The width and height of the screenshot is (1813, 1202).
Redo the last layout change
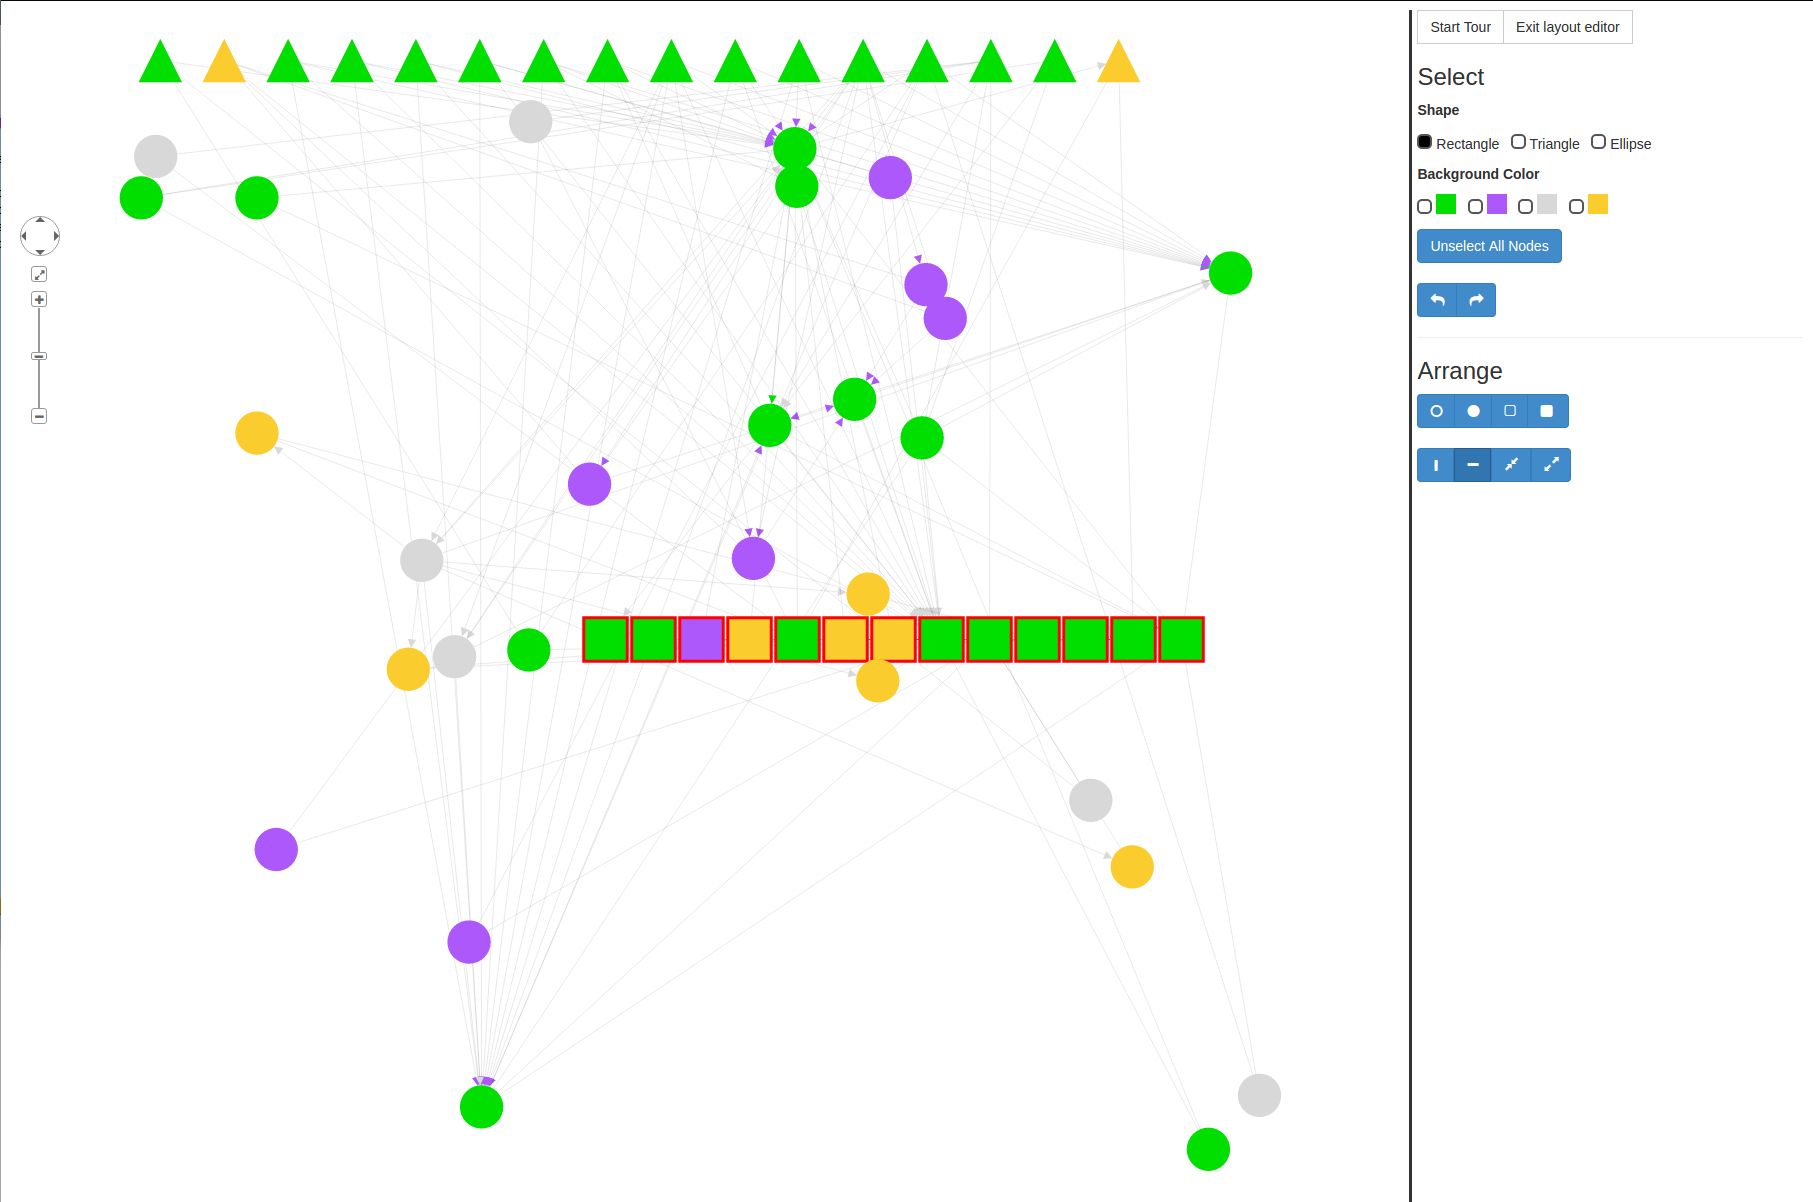1476,300
